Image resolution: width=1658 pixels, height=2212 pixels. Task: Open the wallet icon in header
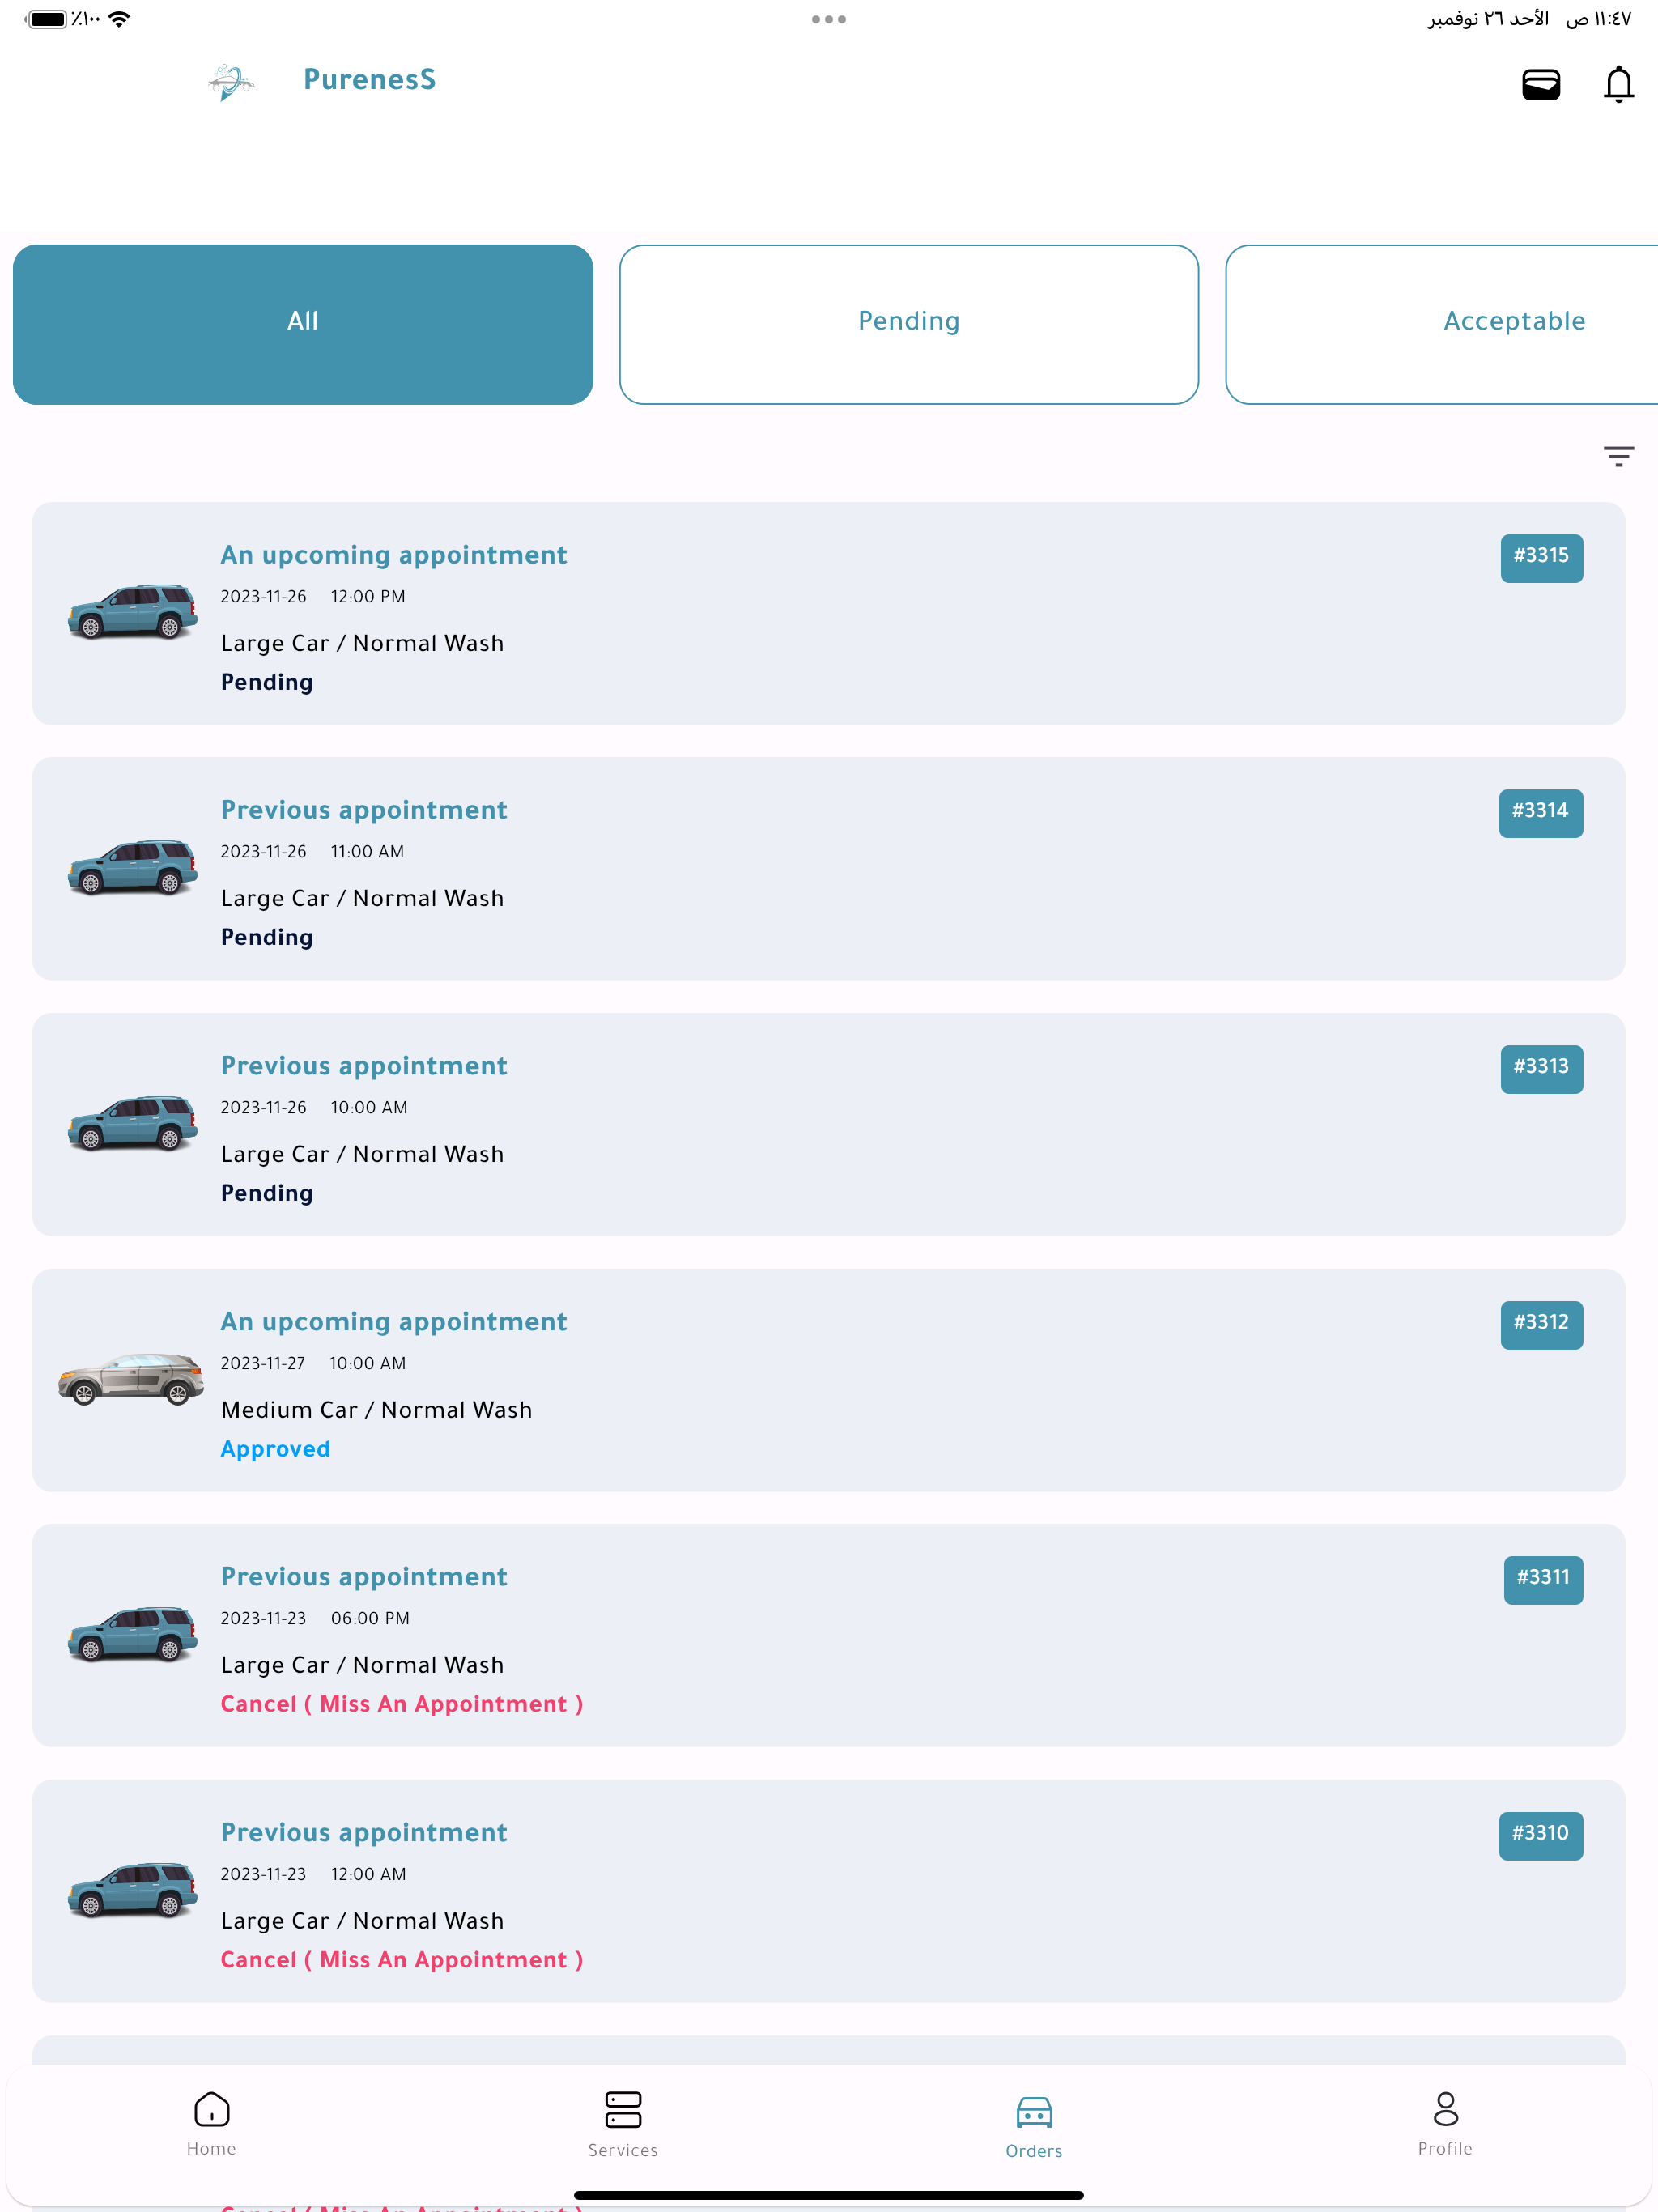(x=1540, y=84)
